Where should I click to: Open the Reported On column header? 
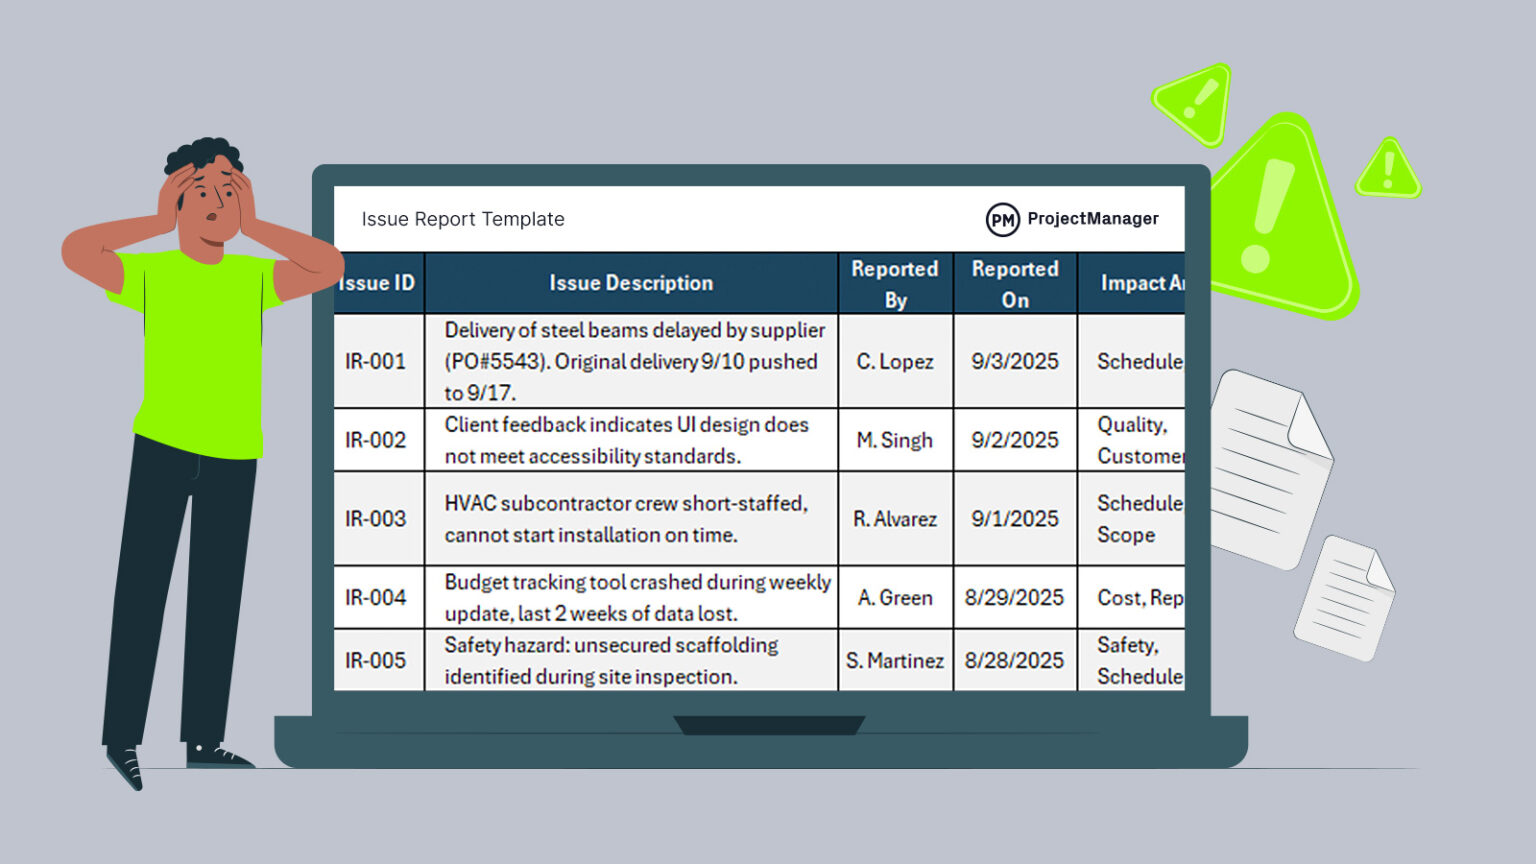pyautogui.click(x=1015, y=283)
